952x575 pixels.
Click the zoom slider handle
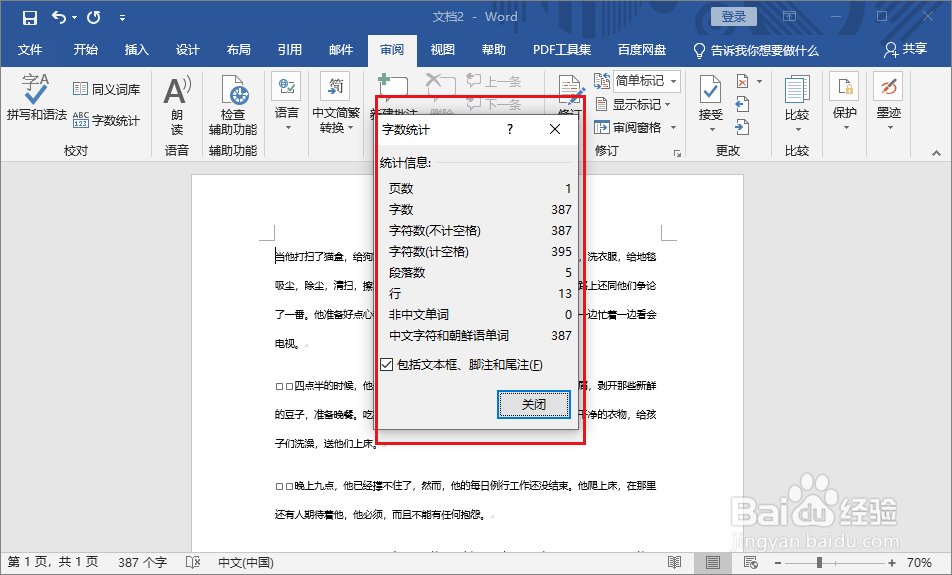point(819,562)
